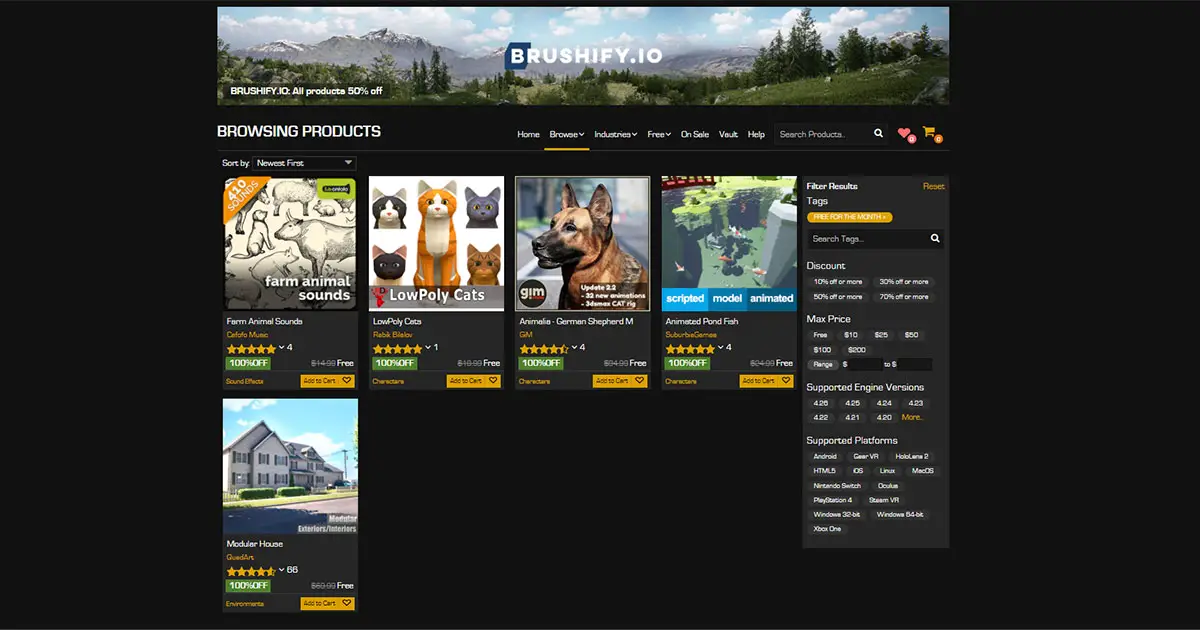
Task: Reset the filter results
Action: pyautogui.click(x=933, y=187)
